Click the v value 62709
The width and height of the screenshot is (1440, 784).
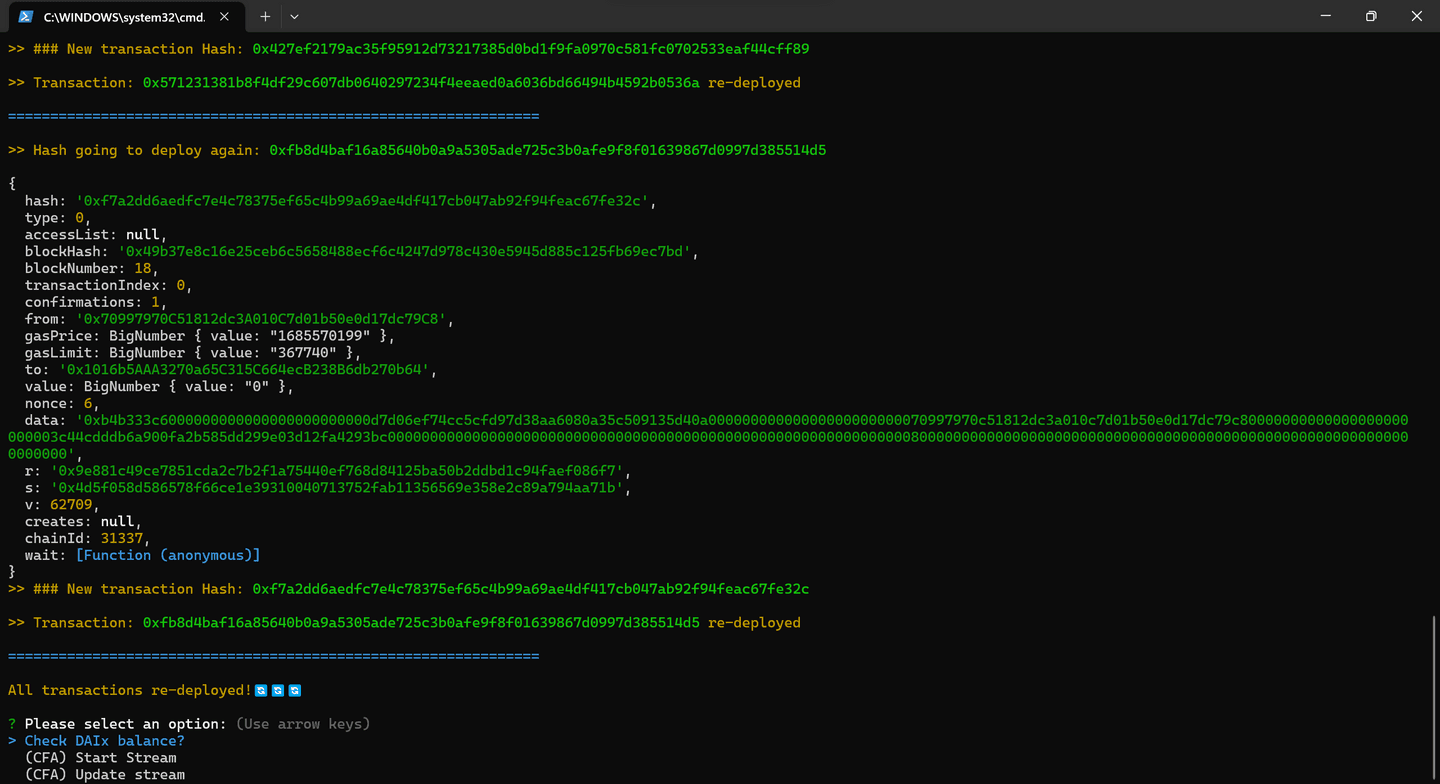coord(71,506)
